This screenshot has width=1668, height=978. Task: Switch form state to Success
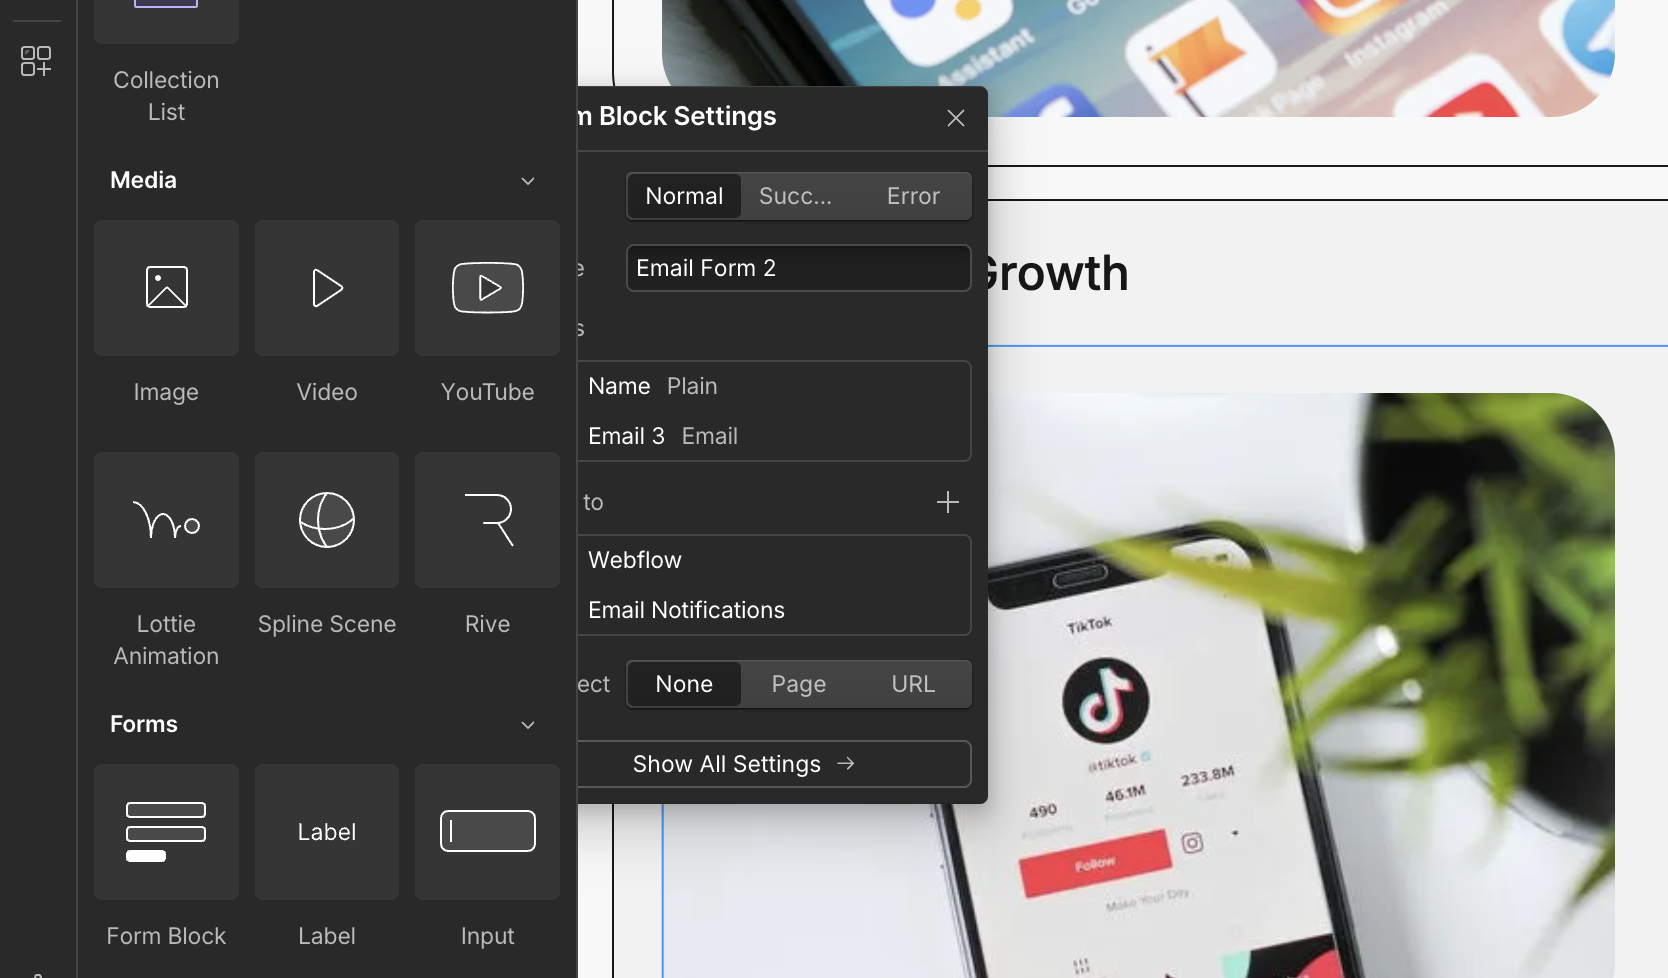795,196
